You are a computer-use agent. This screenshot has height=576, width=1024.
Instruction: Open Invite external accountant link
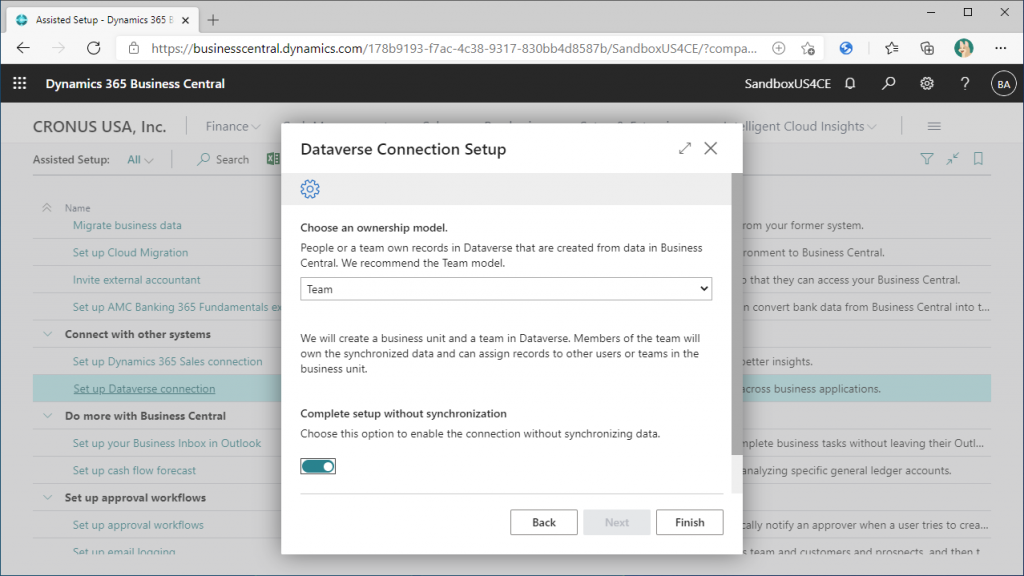pyautogui.click(x=136, y=280)
